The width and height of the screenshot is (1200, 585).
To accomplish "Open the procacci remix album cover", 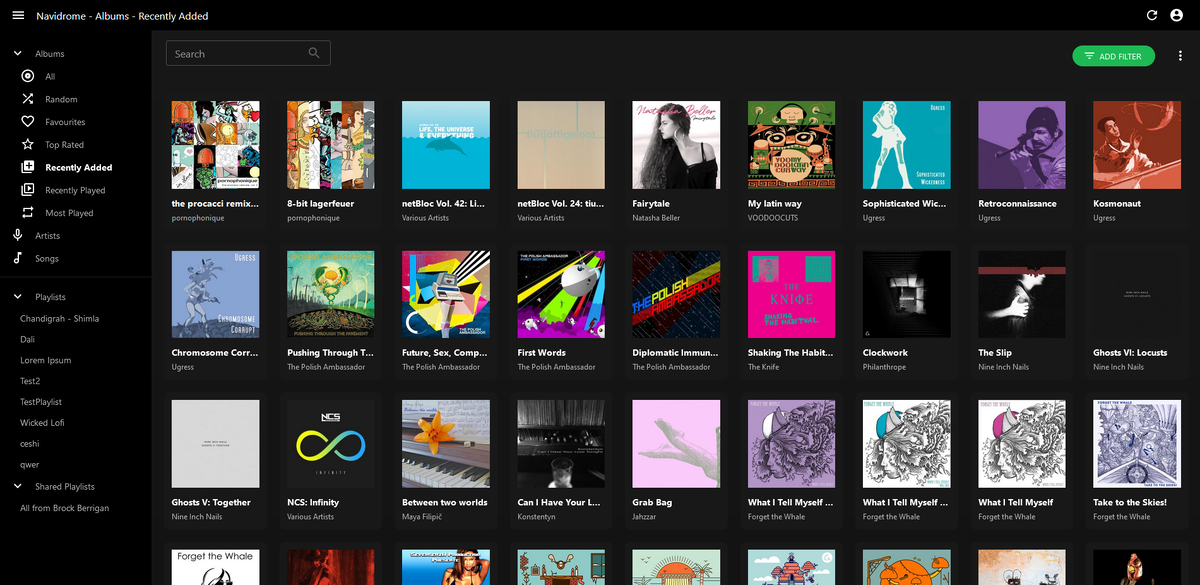I will (x=216, y=145).
